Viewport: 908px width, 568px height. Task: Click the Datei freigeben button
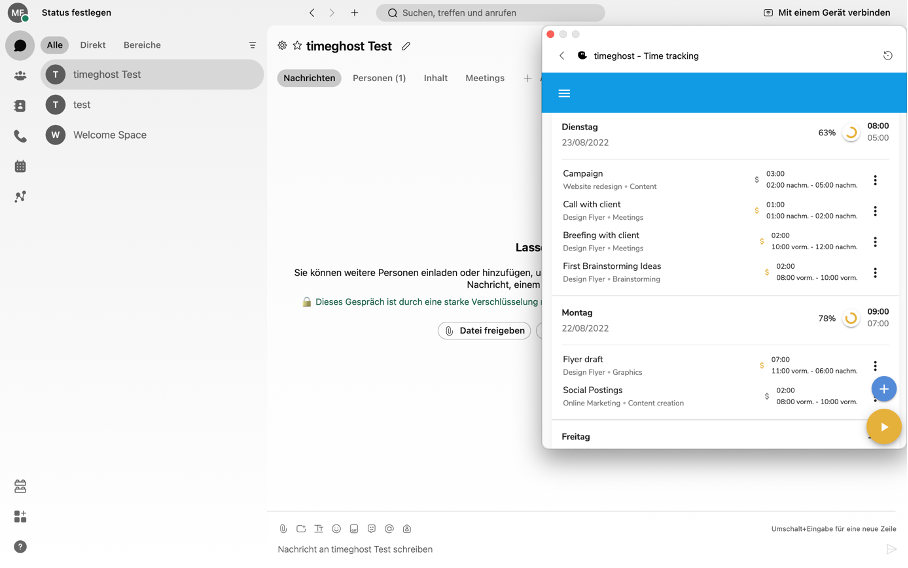tap(484, 331)
